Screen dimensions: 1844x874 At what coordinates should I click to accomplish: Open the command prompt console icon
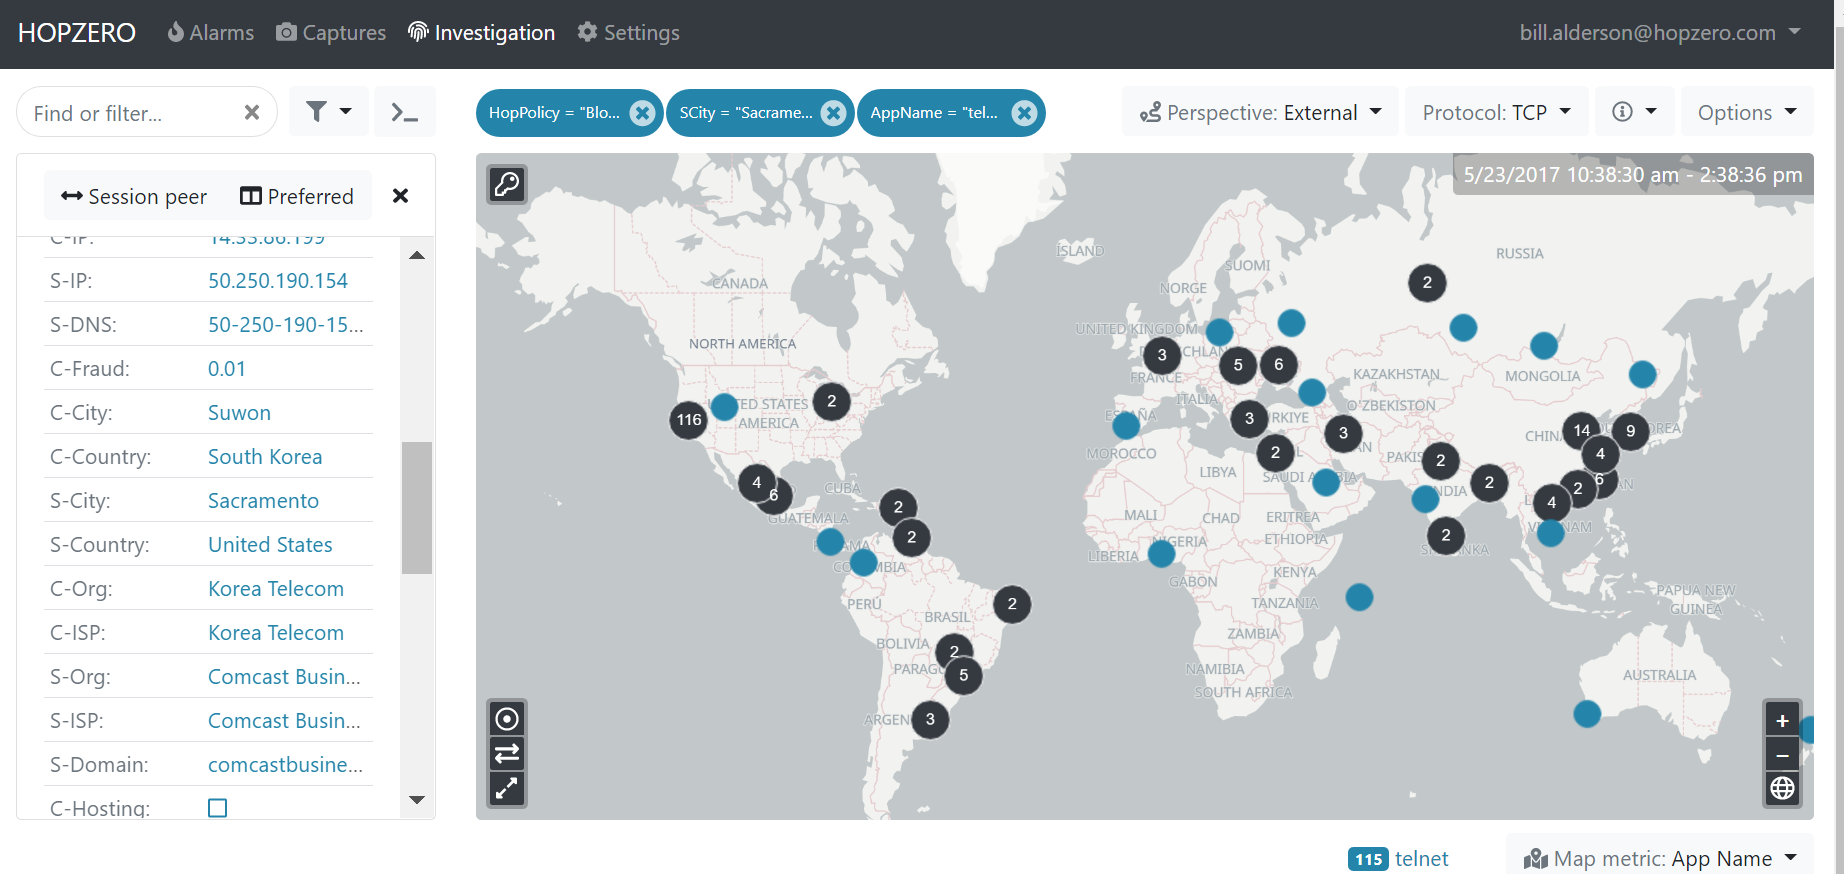point(404,112)
